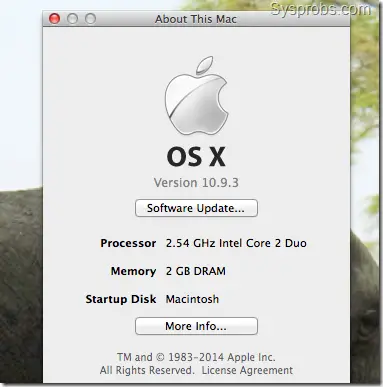The height and width of the screenshot is (387, 383).
Task: Select the 2.54 GHz Intel Core 2 Duo value
Action: pyautogui.click(x=236, y=243)
